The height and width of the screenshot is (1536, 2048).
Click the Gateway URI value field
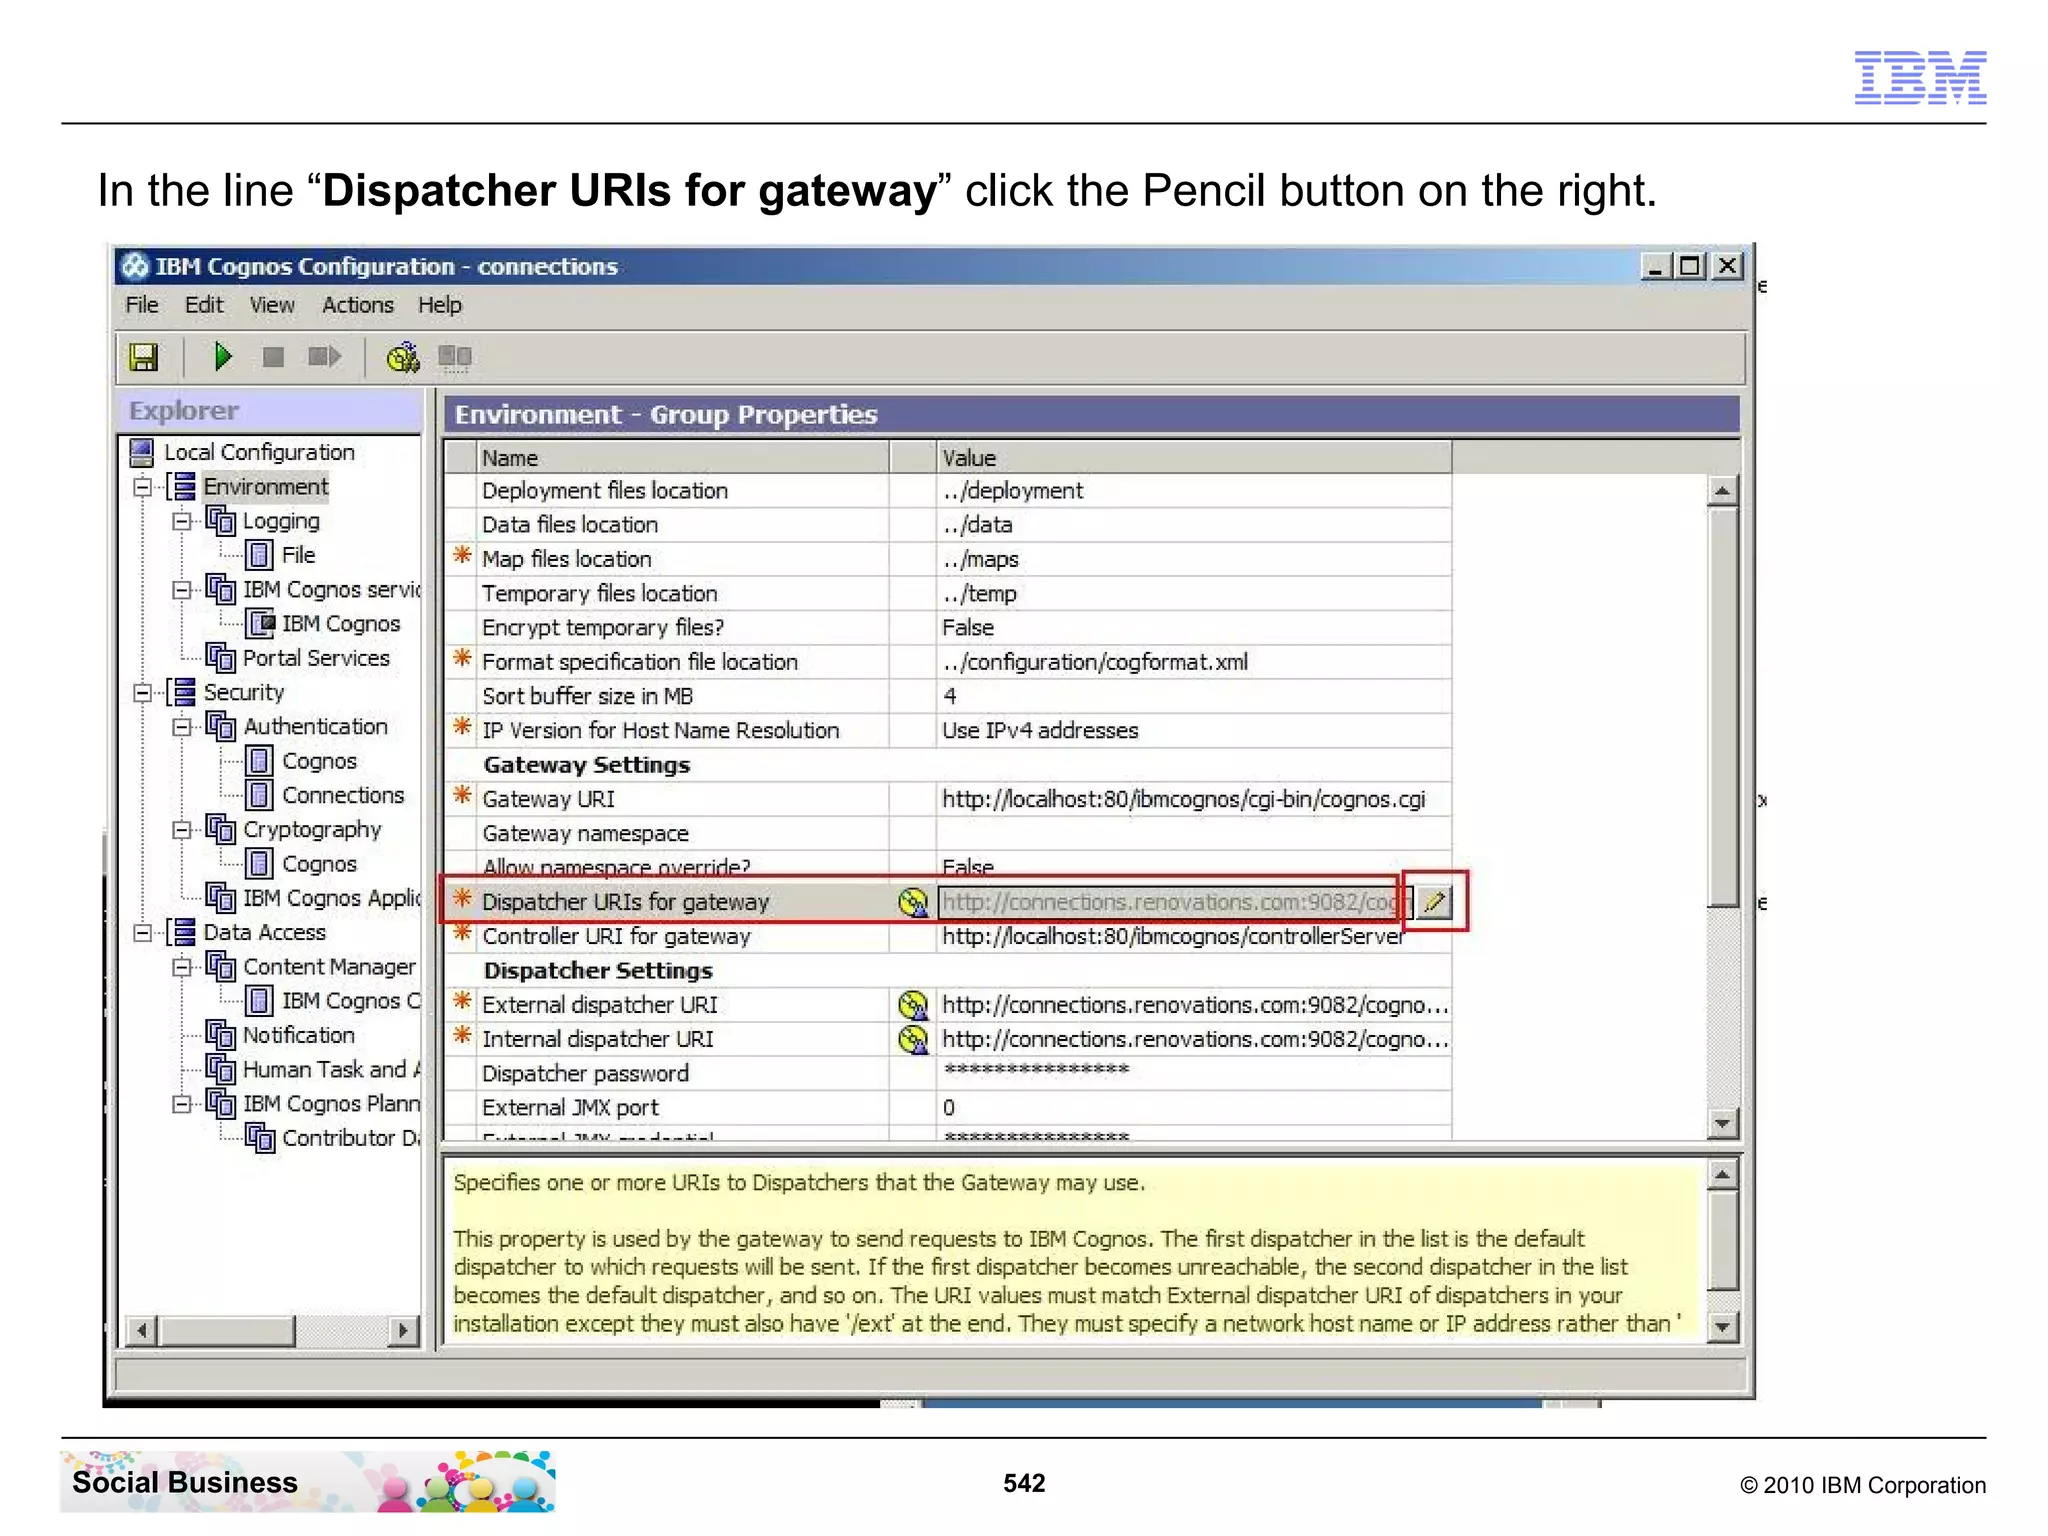(1193, 800)
